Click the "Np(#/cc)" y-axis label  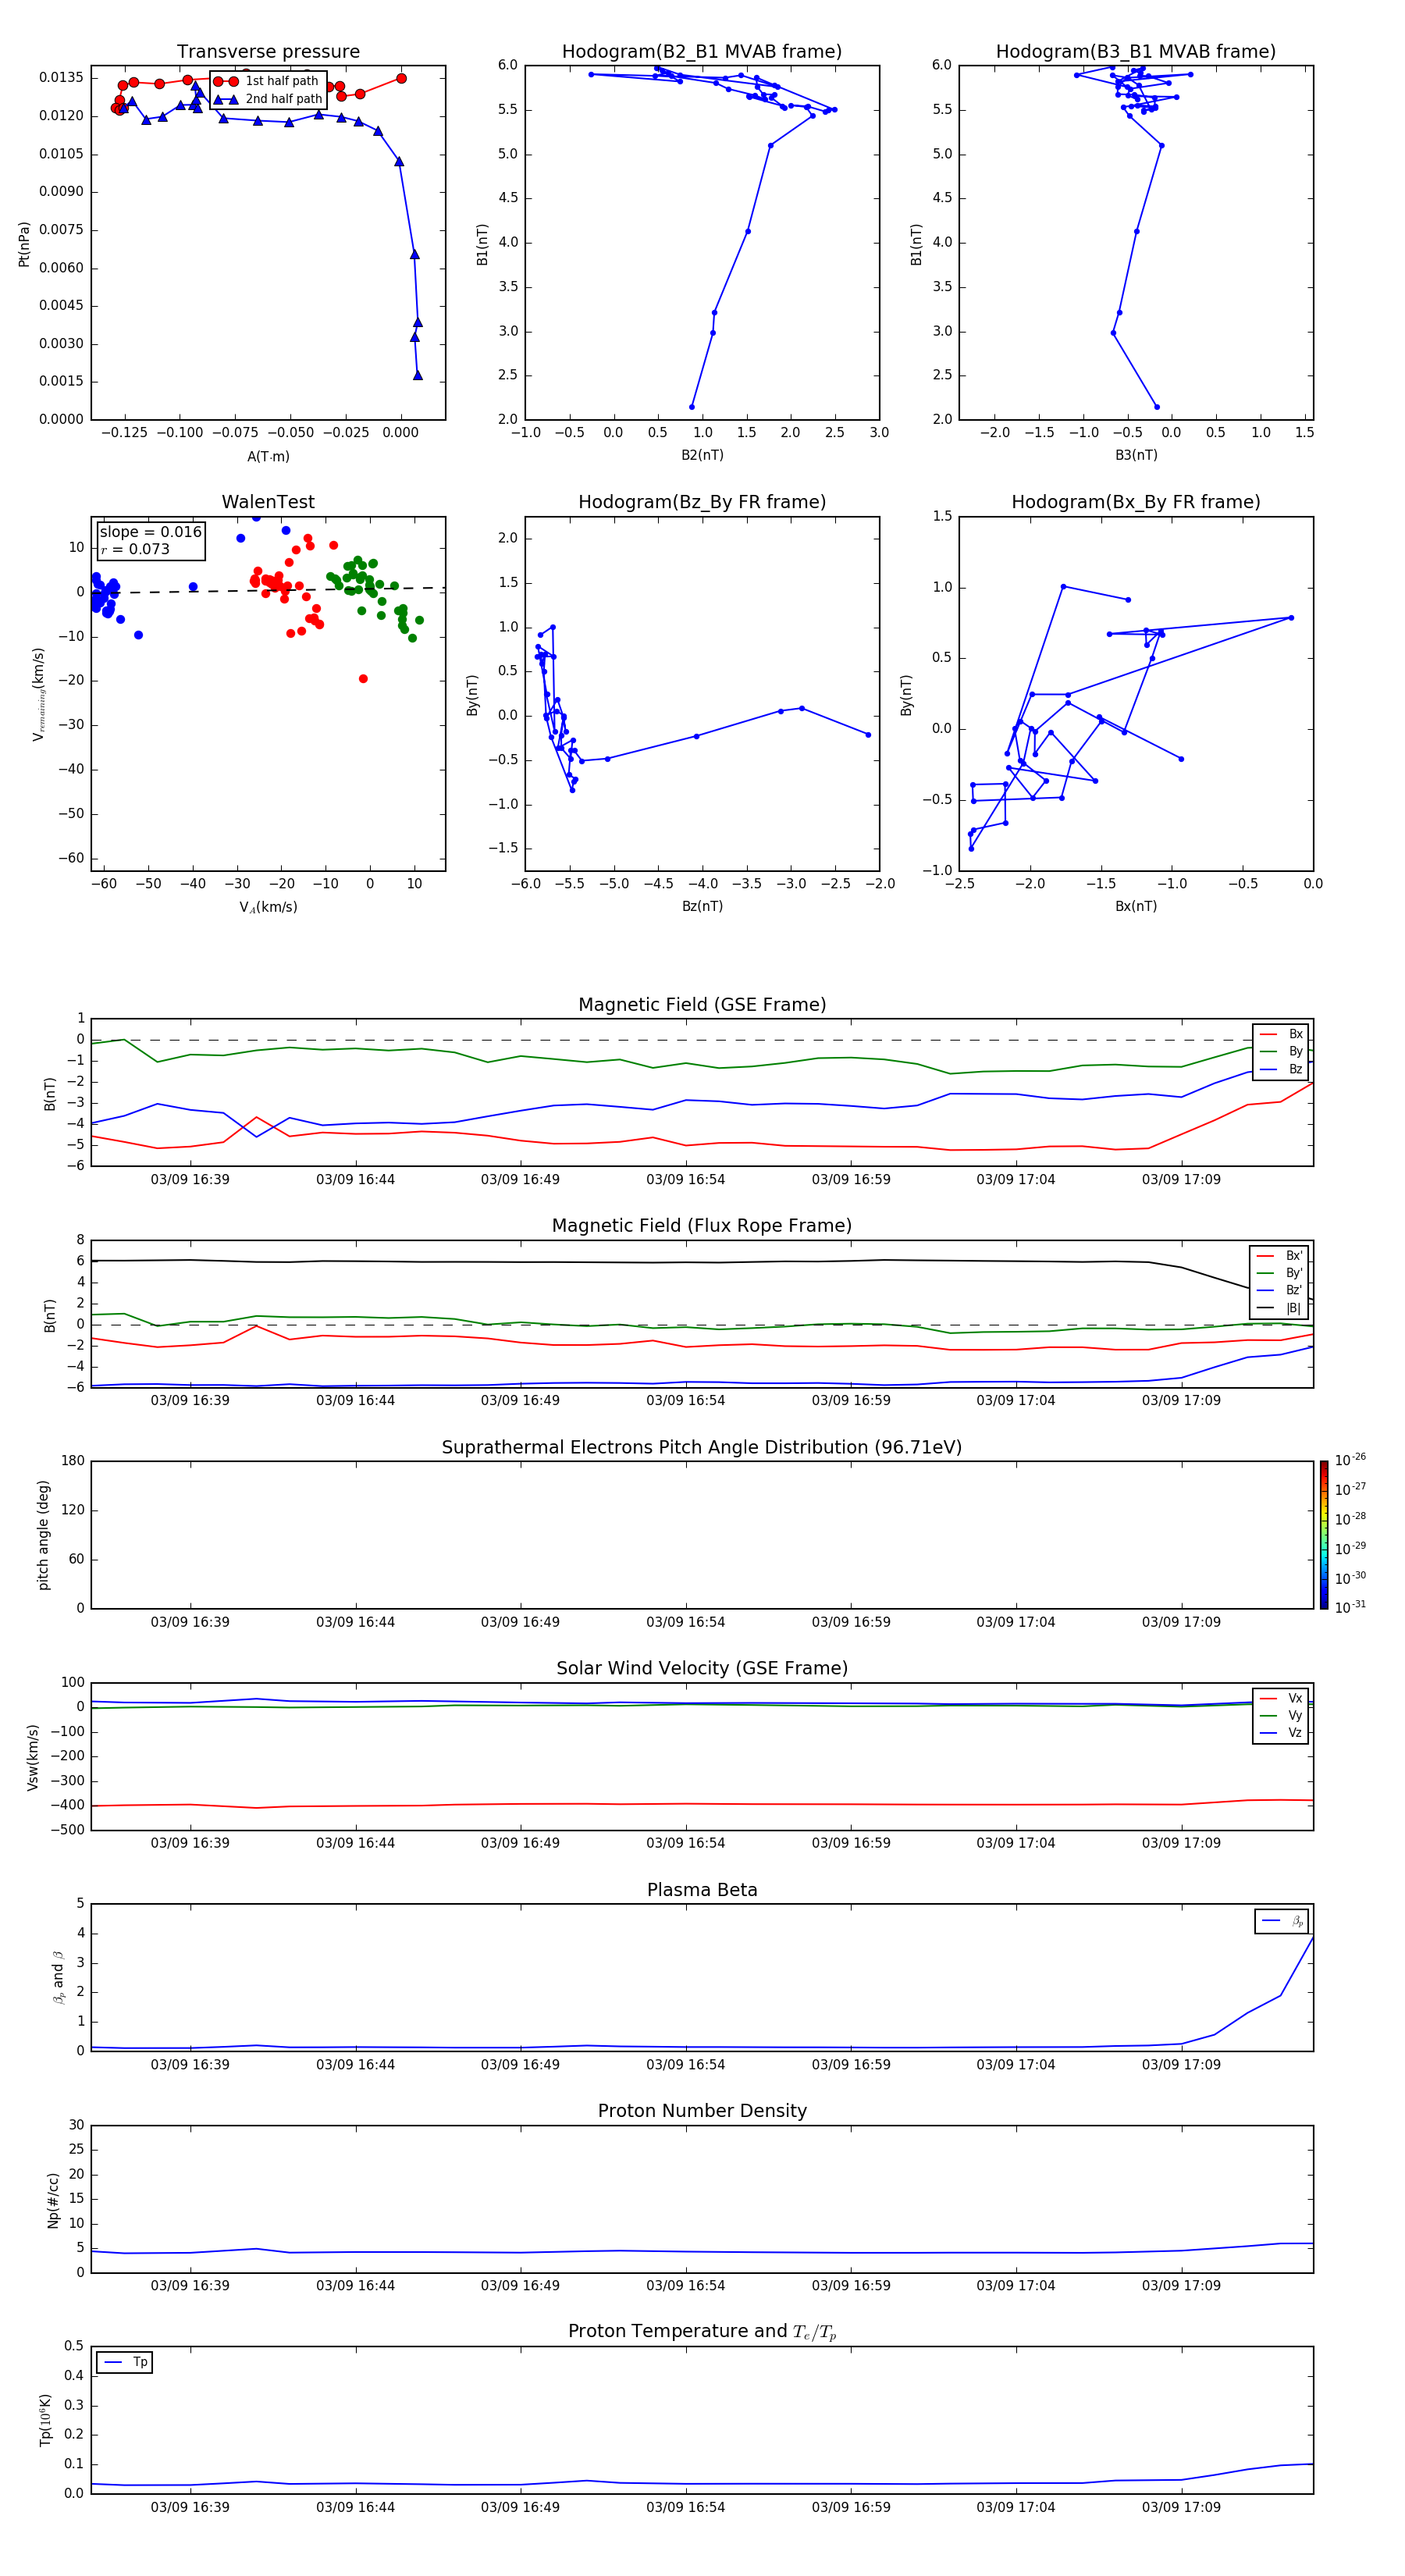click(53, 2200)
